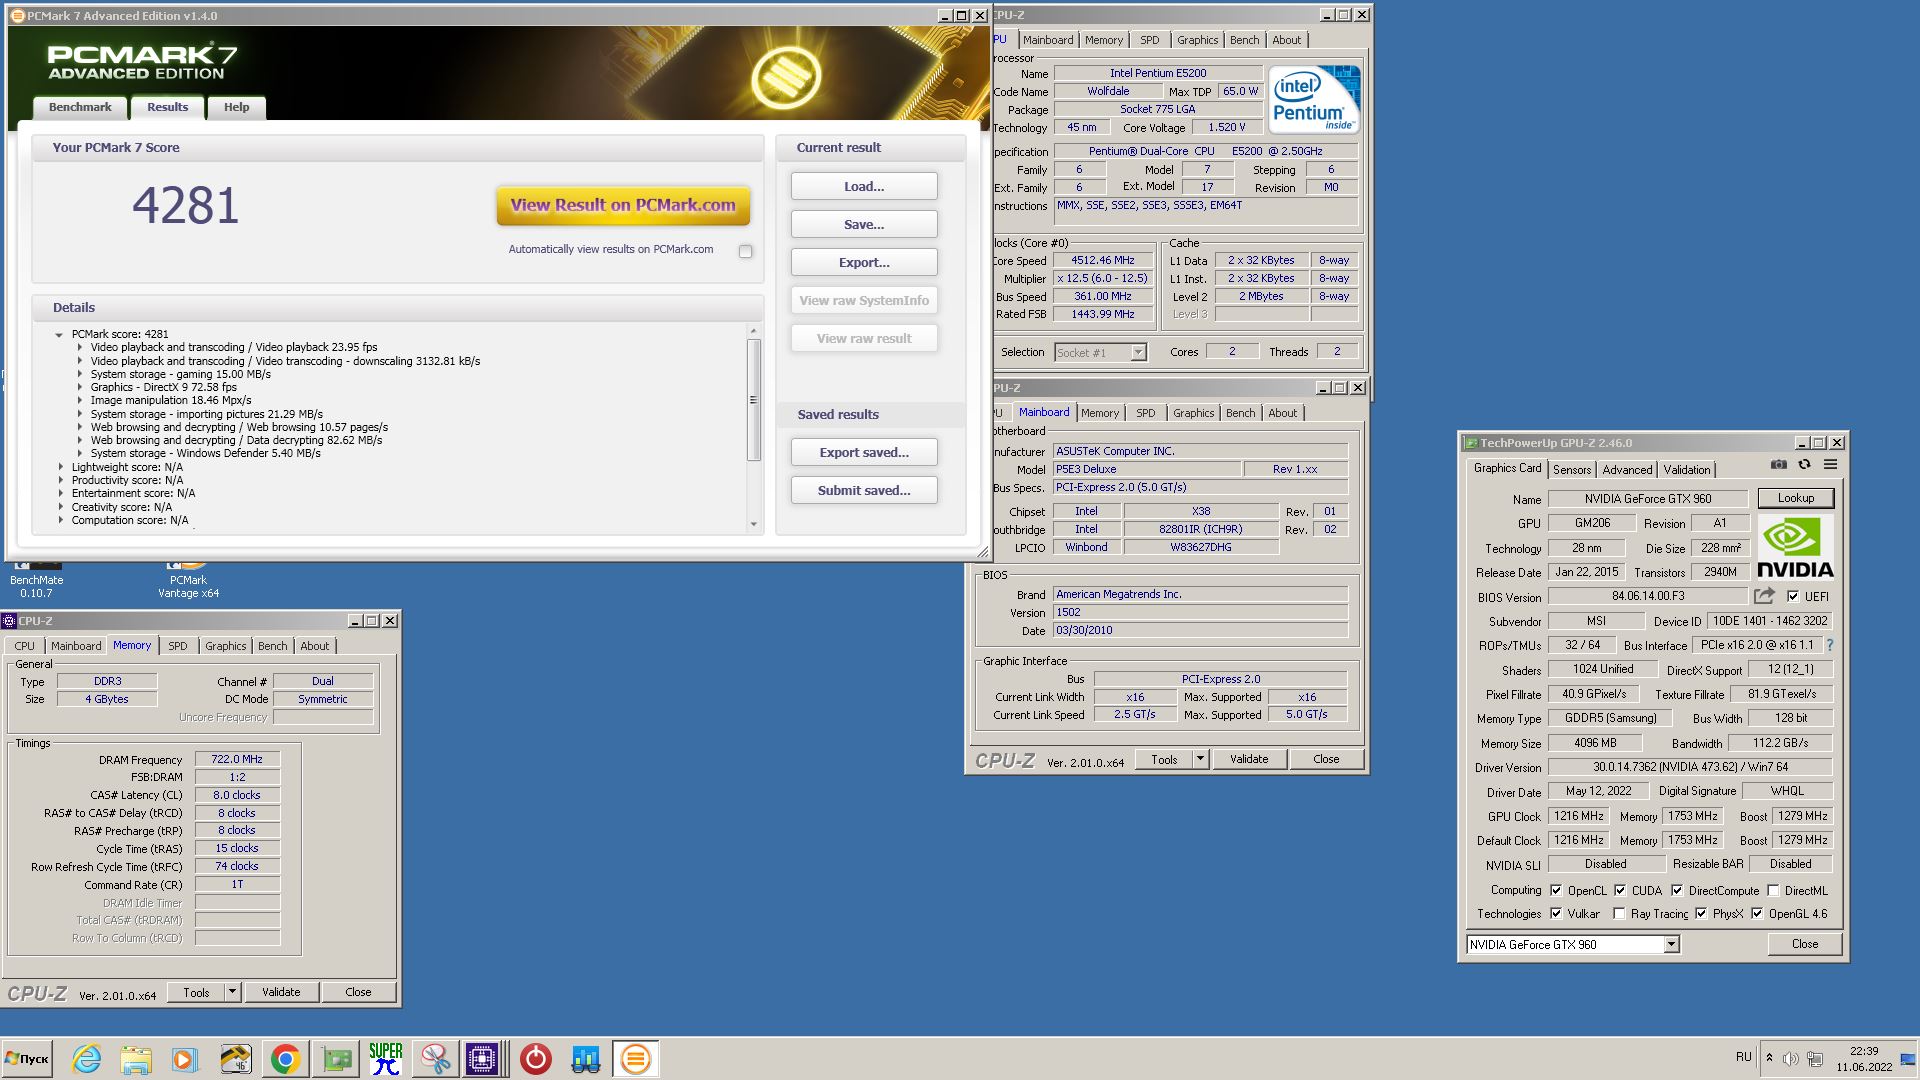Click Details list vertical scrollbar thumb
This screenshot has height=1080, width=1920.
pyautogui.click(x=753, y=400)
